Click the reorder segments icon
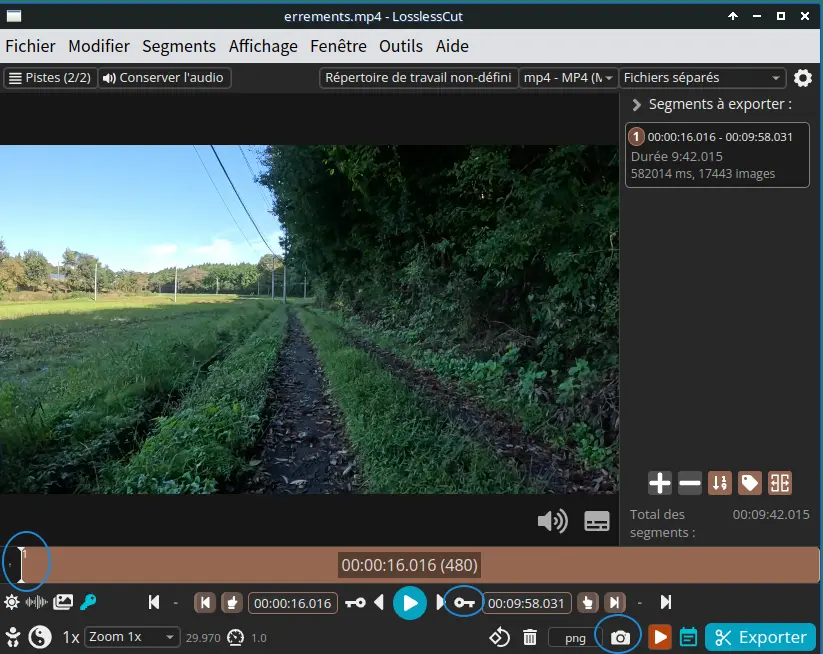Screen dimensions: 823x654 pos(719,484)
